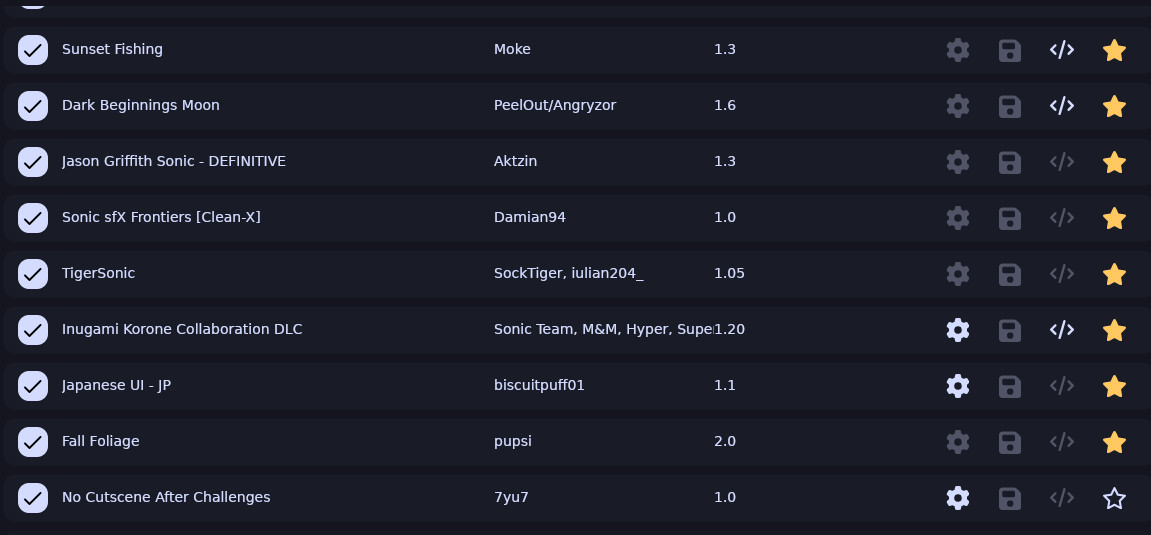
Task: Click configure gear for Japanese UI - JP
Action: pyautogui.click(x=958, y=385)
